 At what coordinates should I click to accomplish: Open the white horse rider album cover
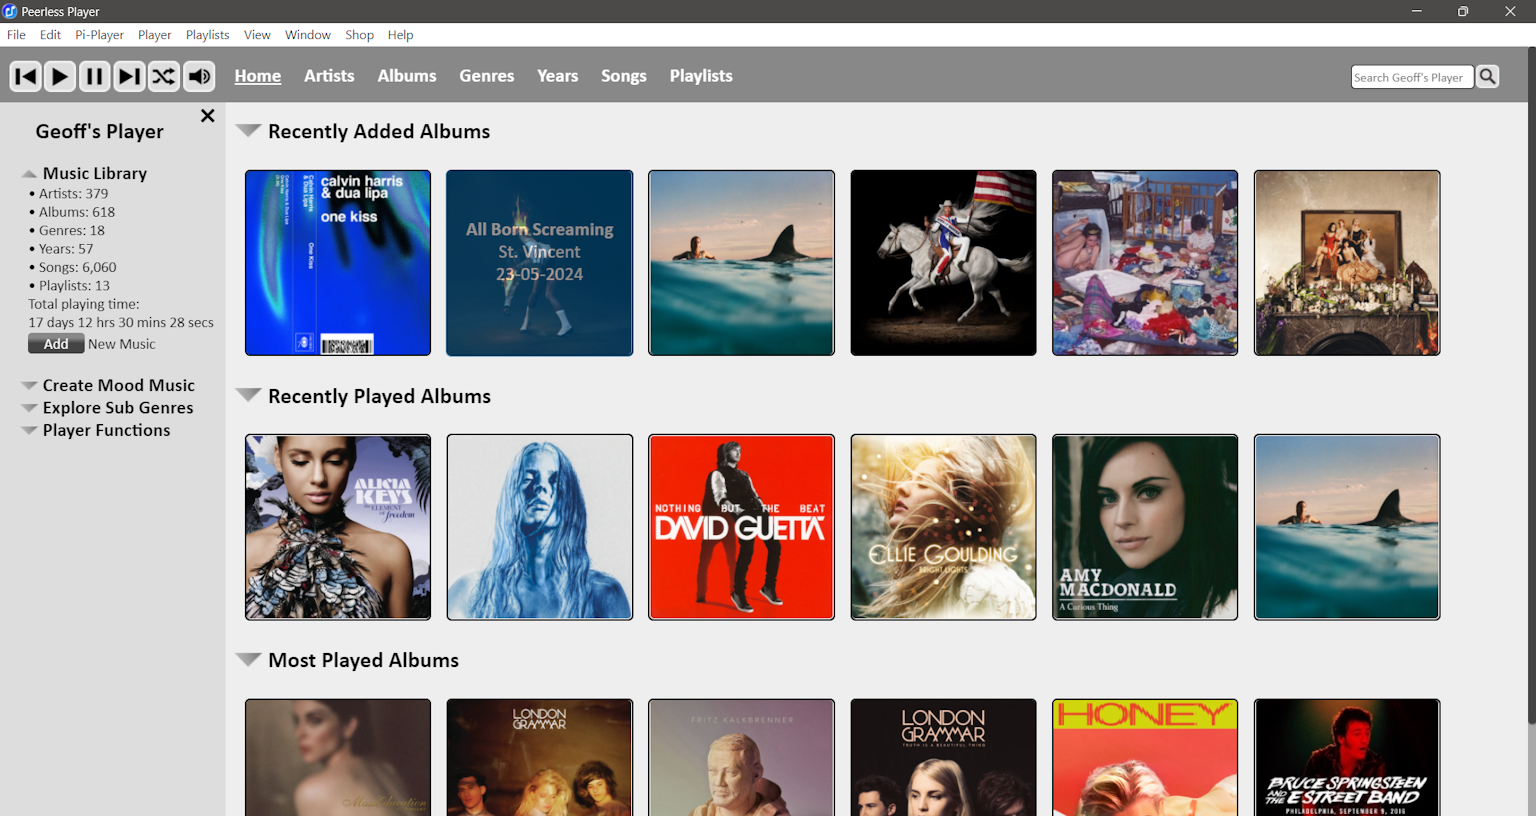[943, 263]
